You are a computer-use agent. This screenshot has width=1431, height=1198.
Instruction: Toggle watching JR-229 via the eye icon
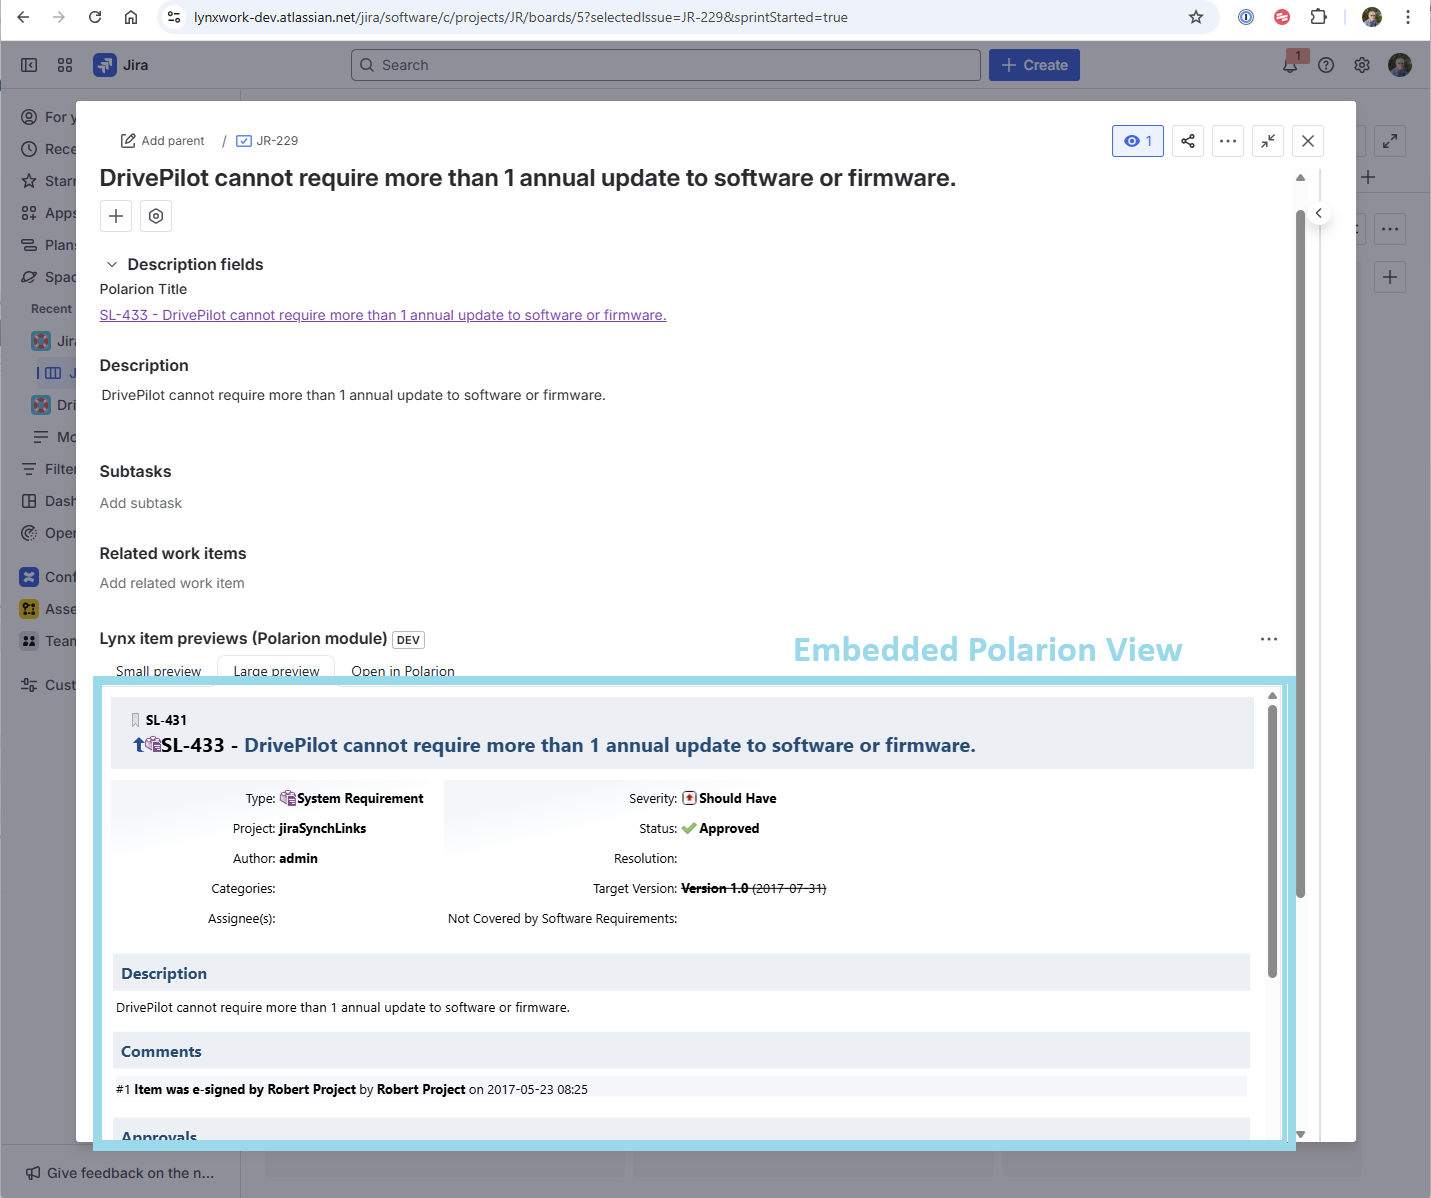[x=1137, y=140]
